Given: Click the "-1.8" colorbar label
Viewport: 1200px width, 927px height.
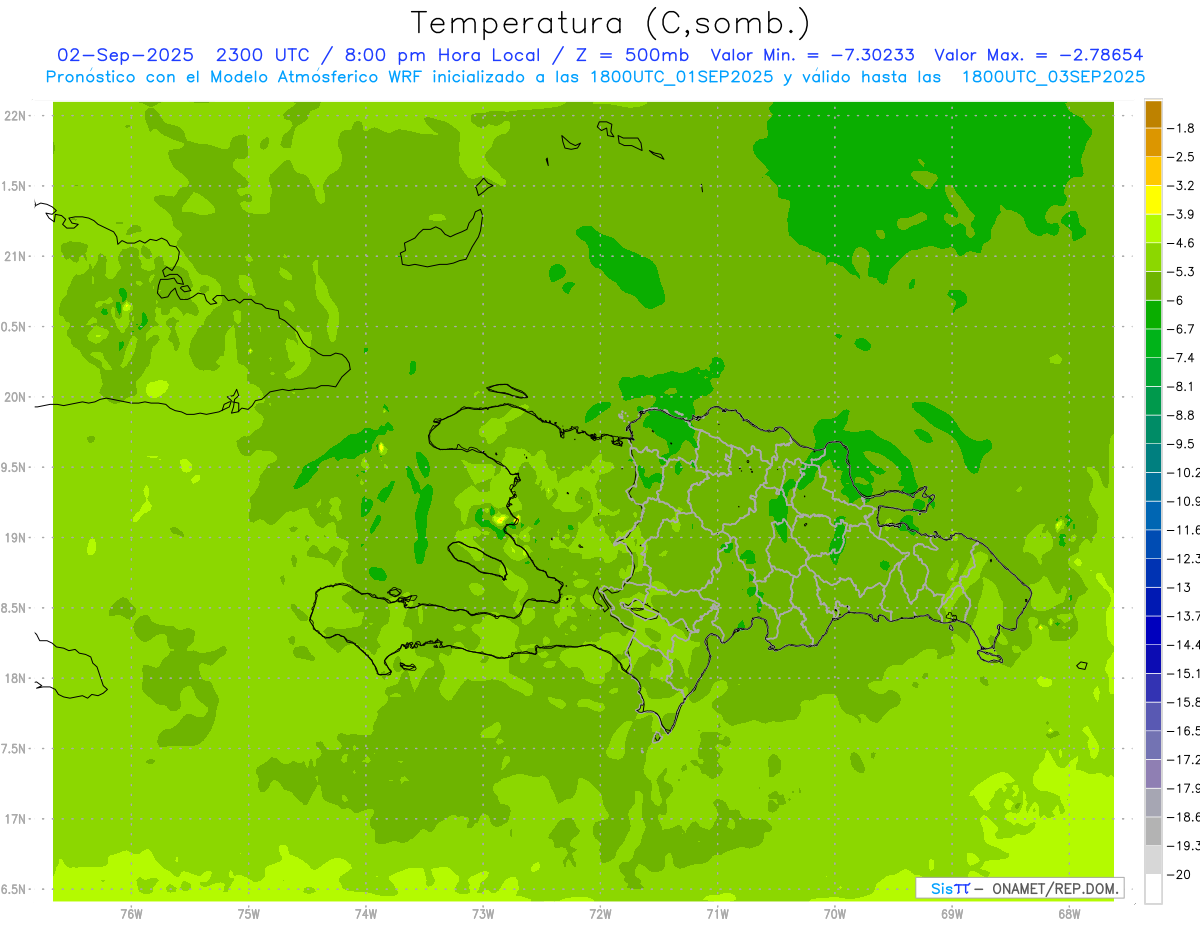Looking at the screenshot, I should [x=1181, y=128].
